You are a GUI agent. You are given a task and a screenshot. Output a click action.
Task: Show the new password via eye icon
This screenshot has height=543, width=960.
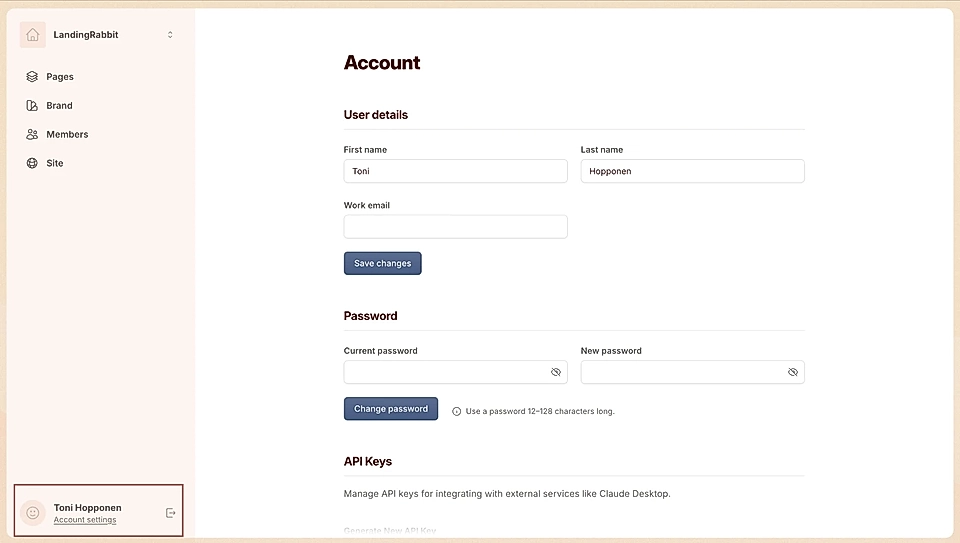tap(793, 372)
